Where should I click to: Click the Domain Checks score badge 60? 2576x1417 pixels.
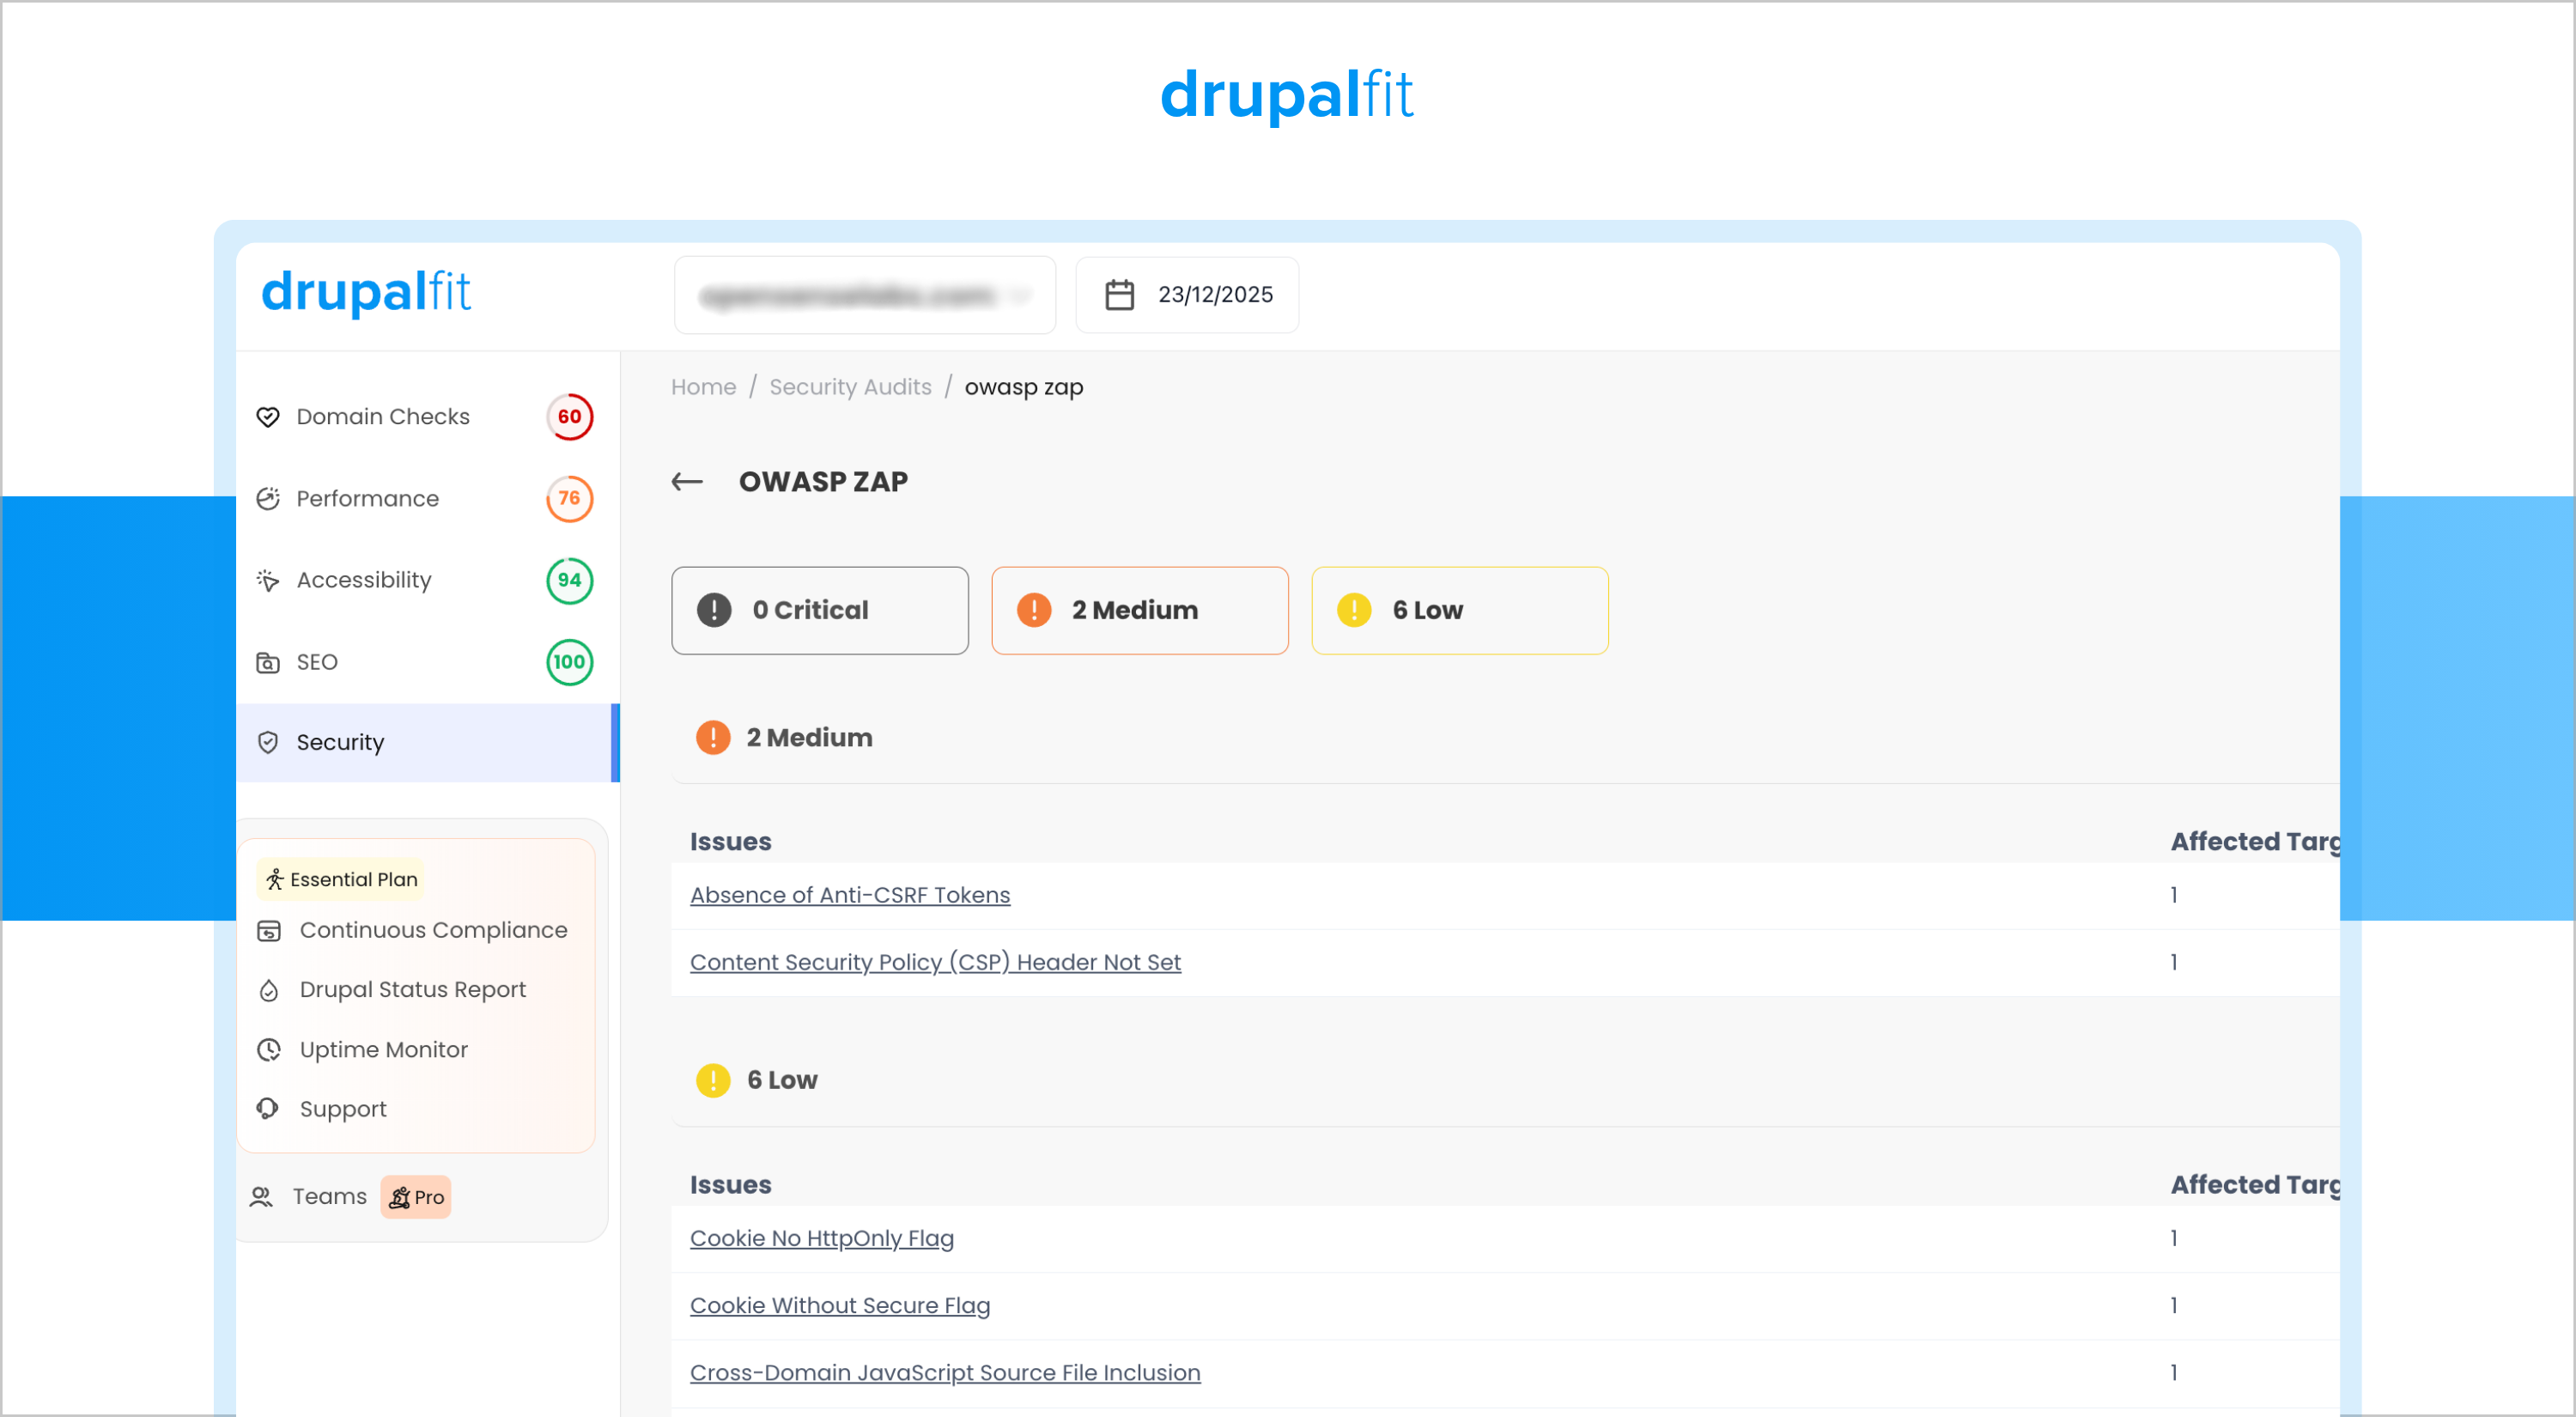569,417
